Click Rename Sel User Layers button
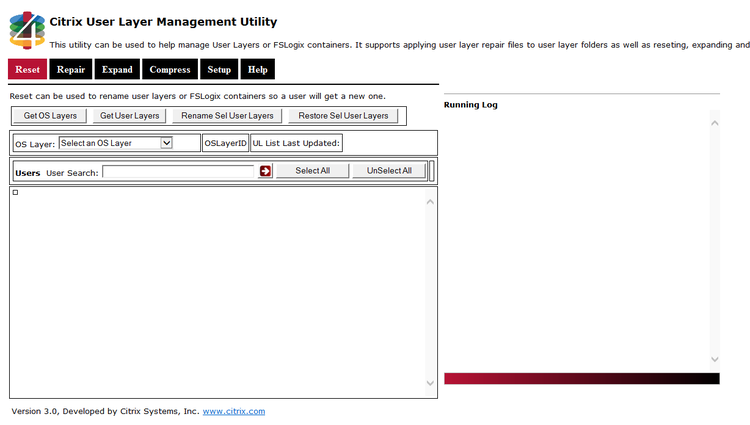This screenshot has height=425, width=750. point(227,116)
